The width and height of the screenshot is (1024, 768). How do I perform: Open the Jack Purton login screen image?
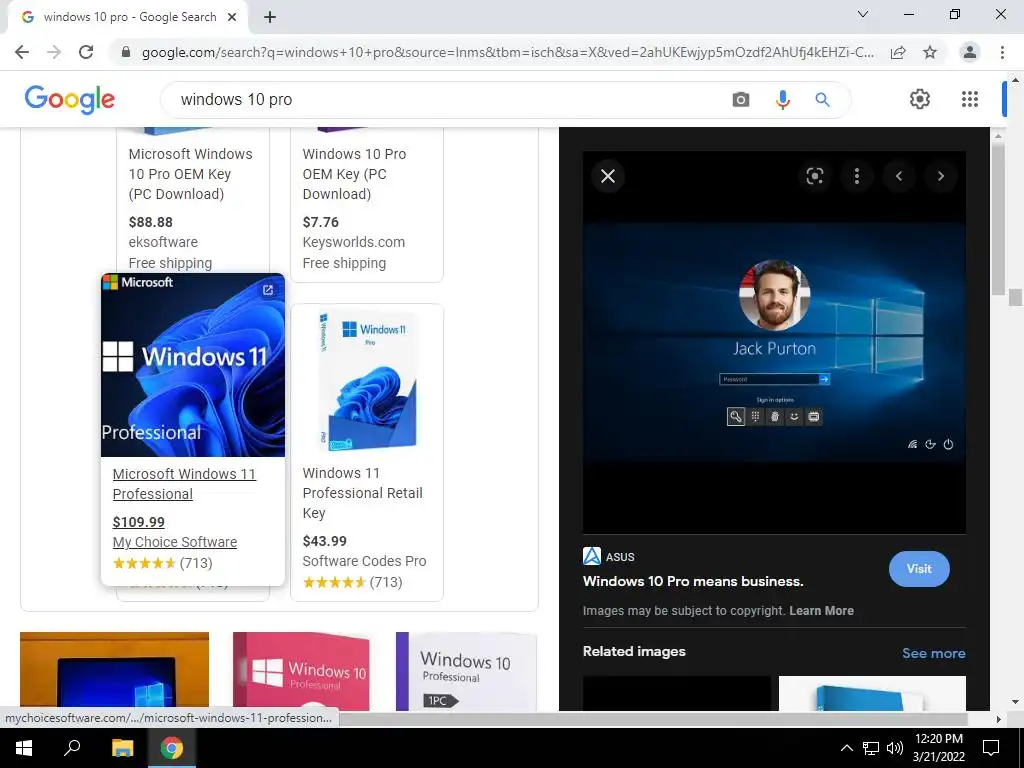774,342
